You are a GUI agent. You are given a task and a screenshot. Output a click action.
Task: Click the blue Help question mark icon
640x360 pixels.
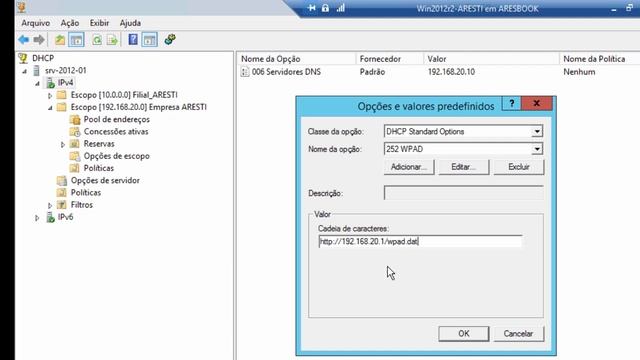[x=133, y=40]
